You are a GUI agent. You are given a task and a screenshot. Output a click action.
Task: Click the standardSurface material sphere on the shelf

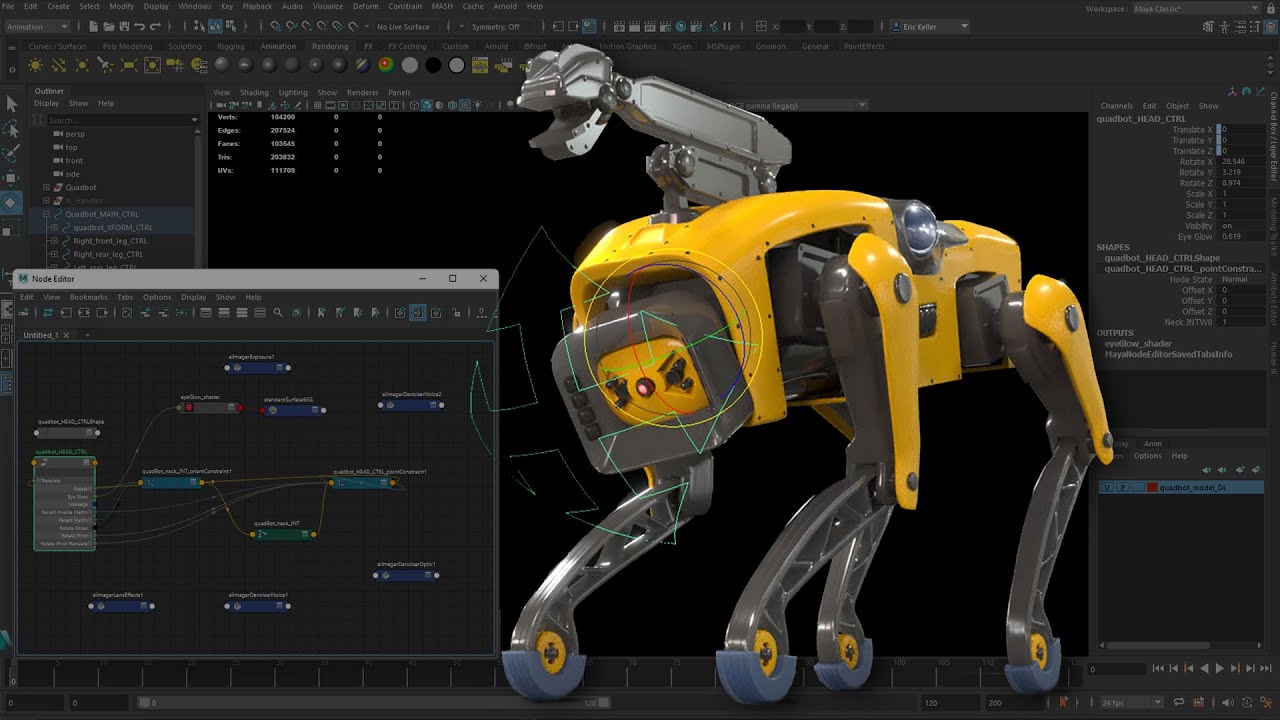[222, 65]
